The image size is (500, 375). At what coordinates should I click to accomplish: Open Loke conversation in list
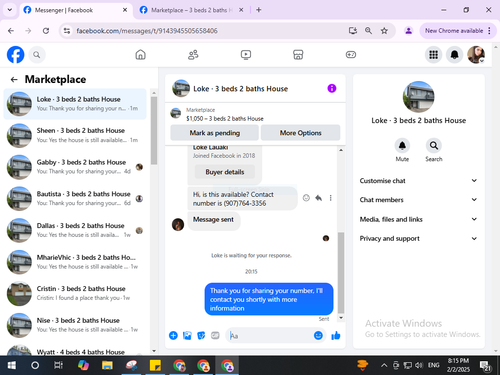point(75,104)
